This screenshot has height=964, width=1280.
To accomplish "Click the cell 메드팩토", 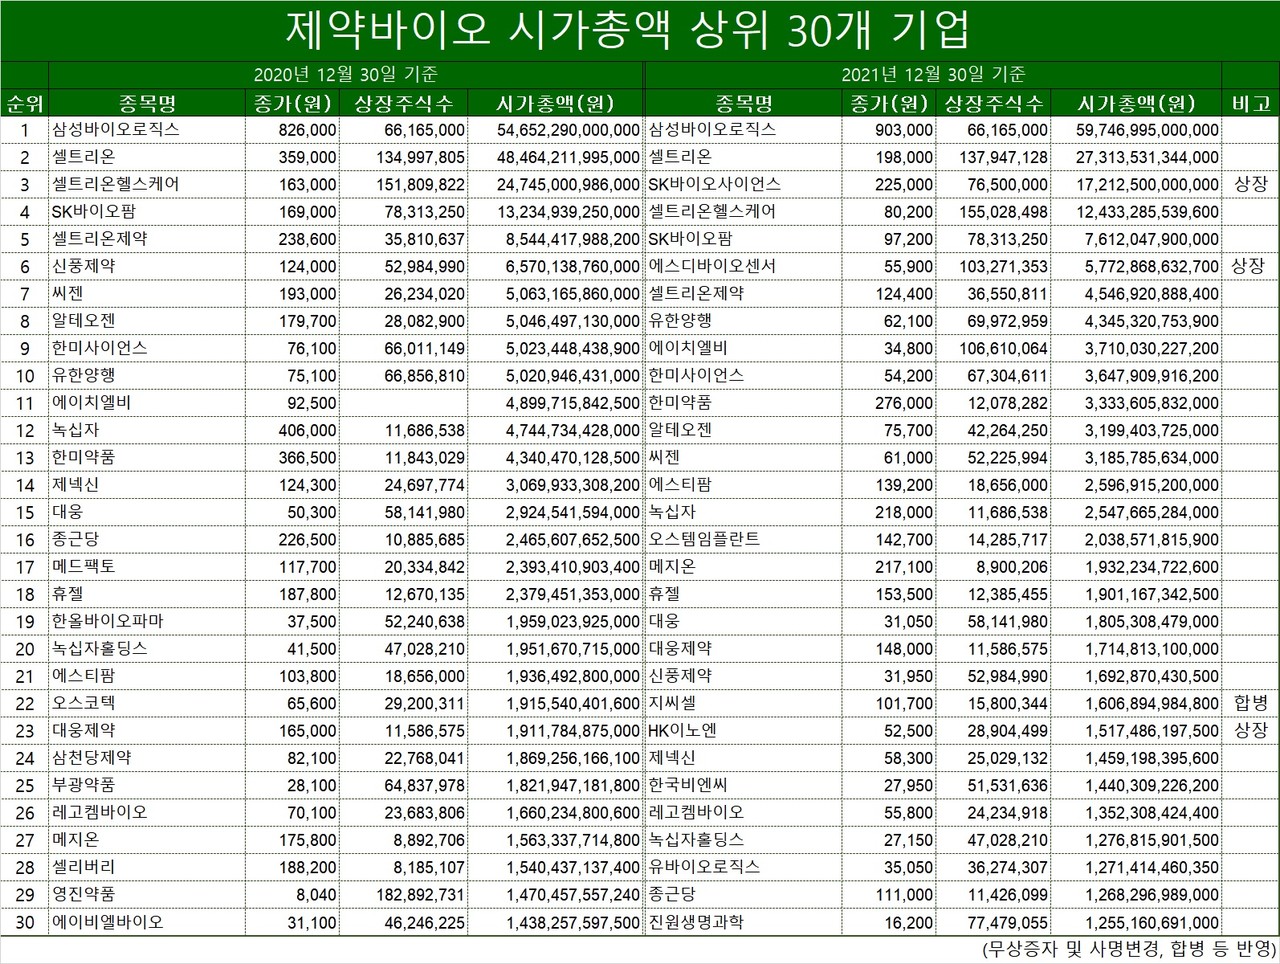I will [x=83, y=566].
